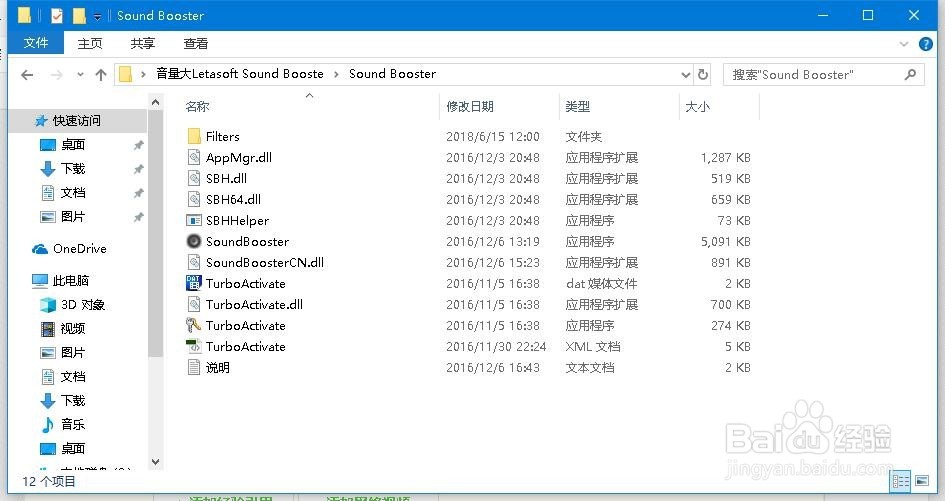Viewport: 945px width, 501px height.
Task: Click the 1,287 KB size cell
Action: pyautogui.click(x=726, y=158)
